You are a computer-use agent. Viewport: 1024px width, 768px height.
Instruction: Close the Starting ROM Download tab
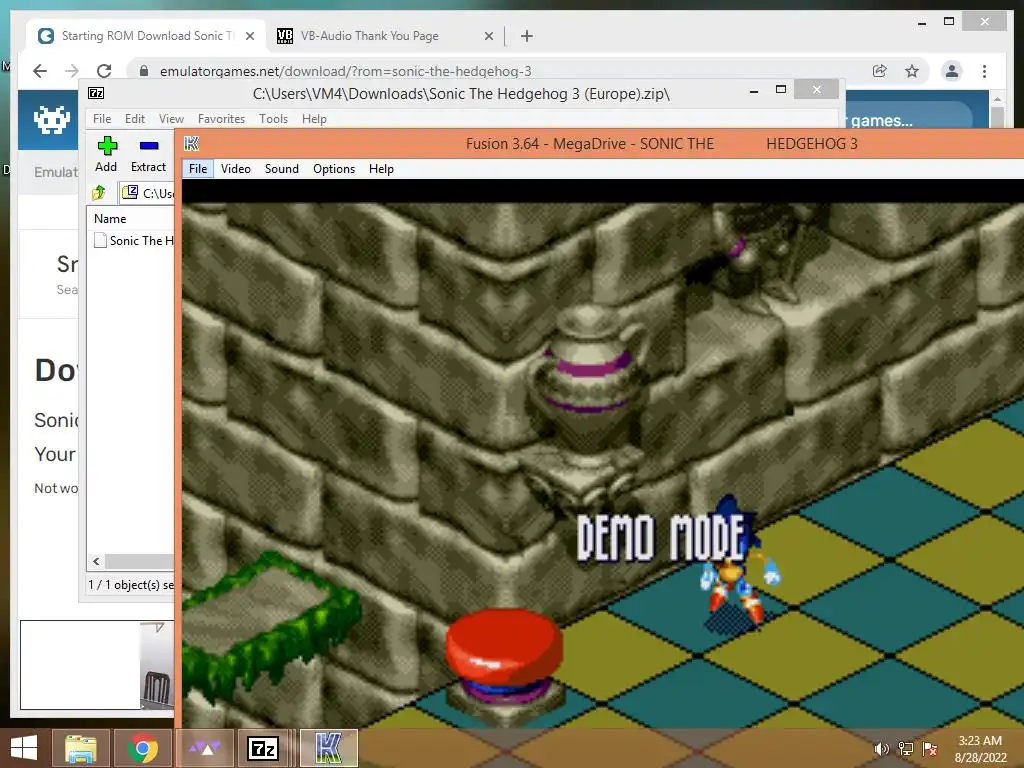click(x=249, y=37)
